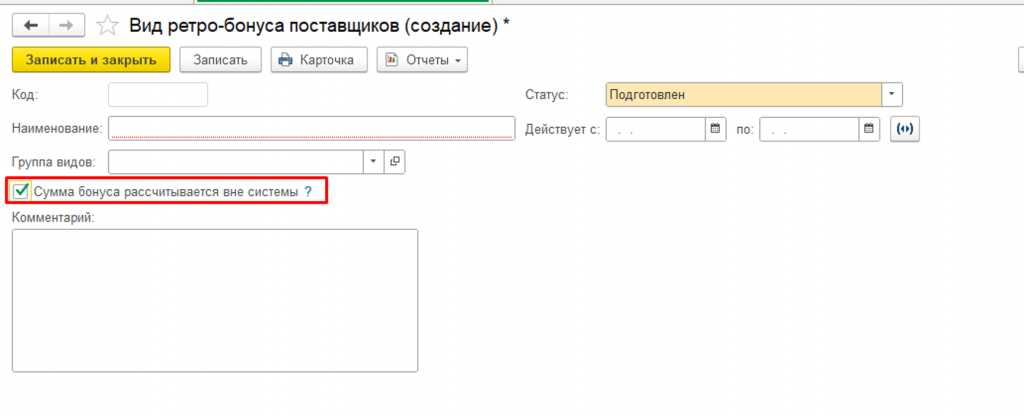Open calendar for Действует с date
Screen dimensions: 1024x416
pyautogui.click(x=715, y=129)
